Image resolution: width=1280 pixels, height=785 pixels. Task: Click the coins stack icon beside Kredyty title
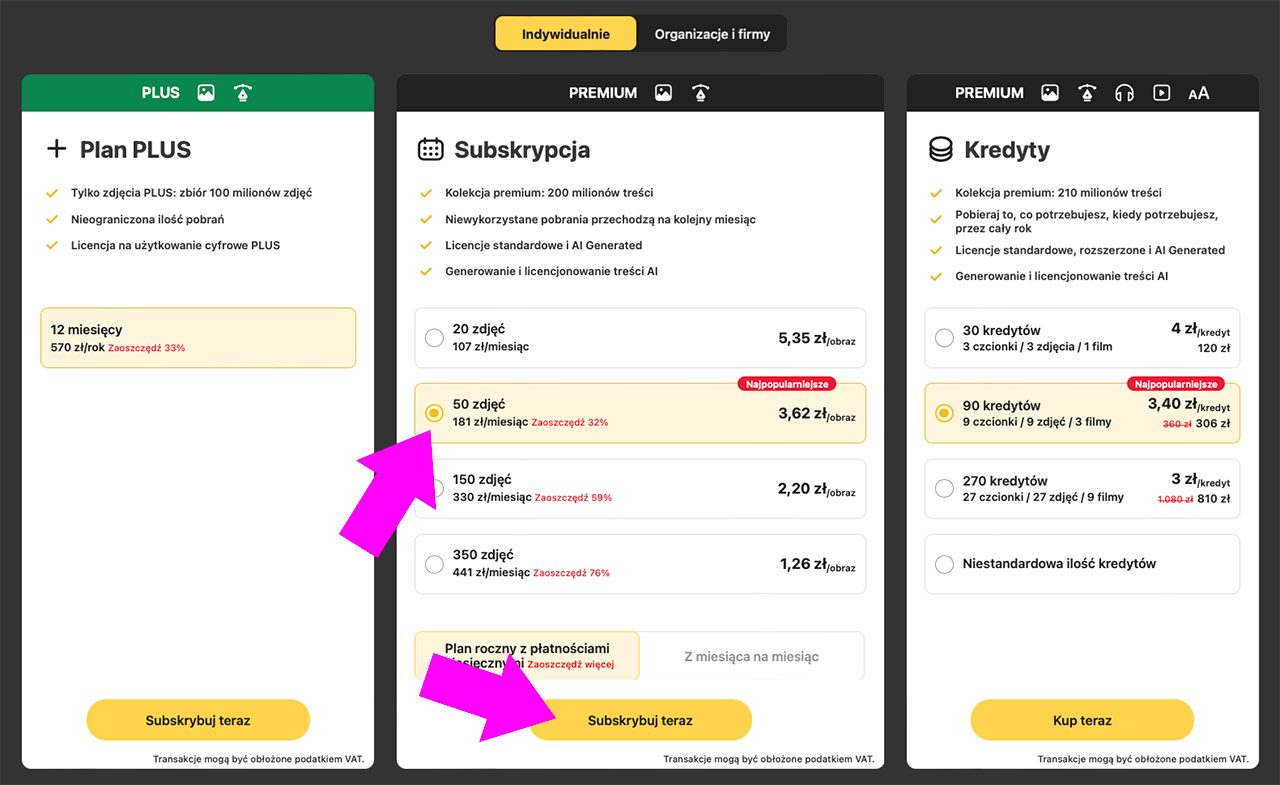click(x=940, y=150)
